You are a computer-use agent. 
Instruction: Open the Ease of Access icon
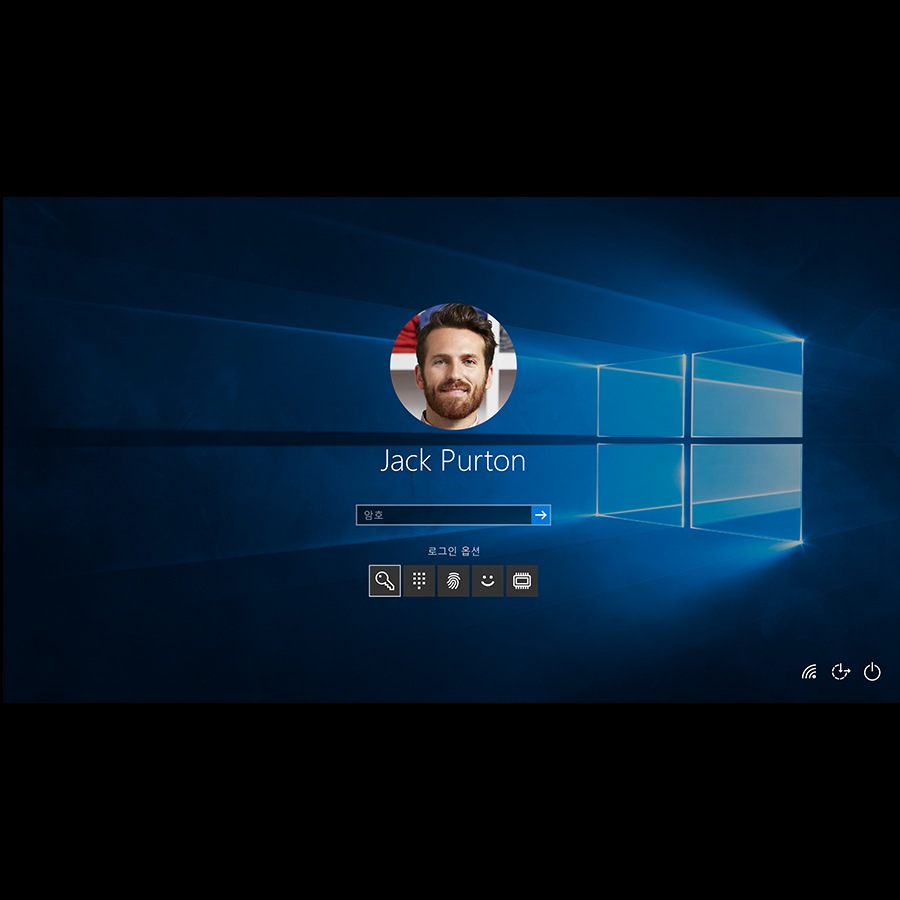coord(841,672)
